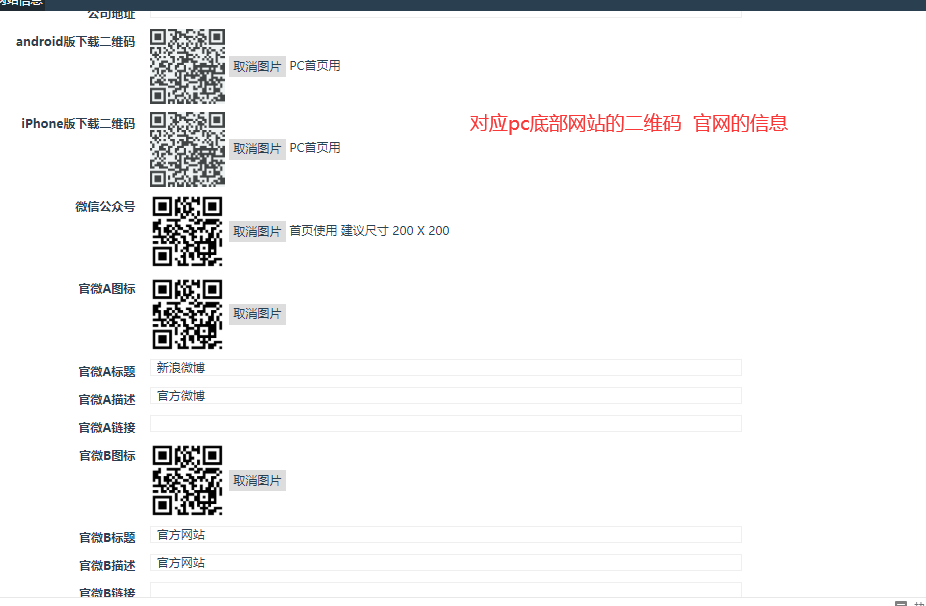The width and height of the screenshot is (926, 606).
Task: Edit the 官微B描述 field containing 官方网站
Action: coord(446,562)
